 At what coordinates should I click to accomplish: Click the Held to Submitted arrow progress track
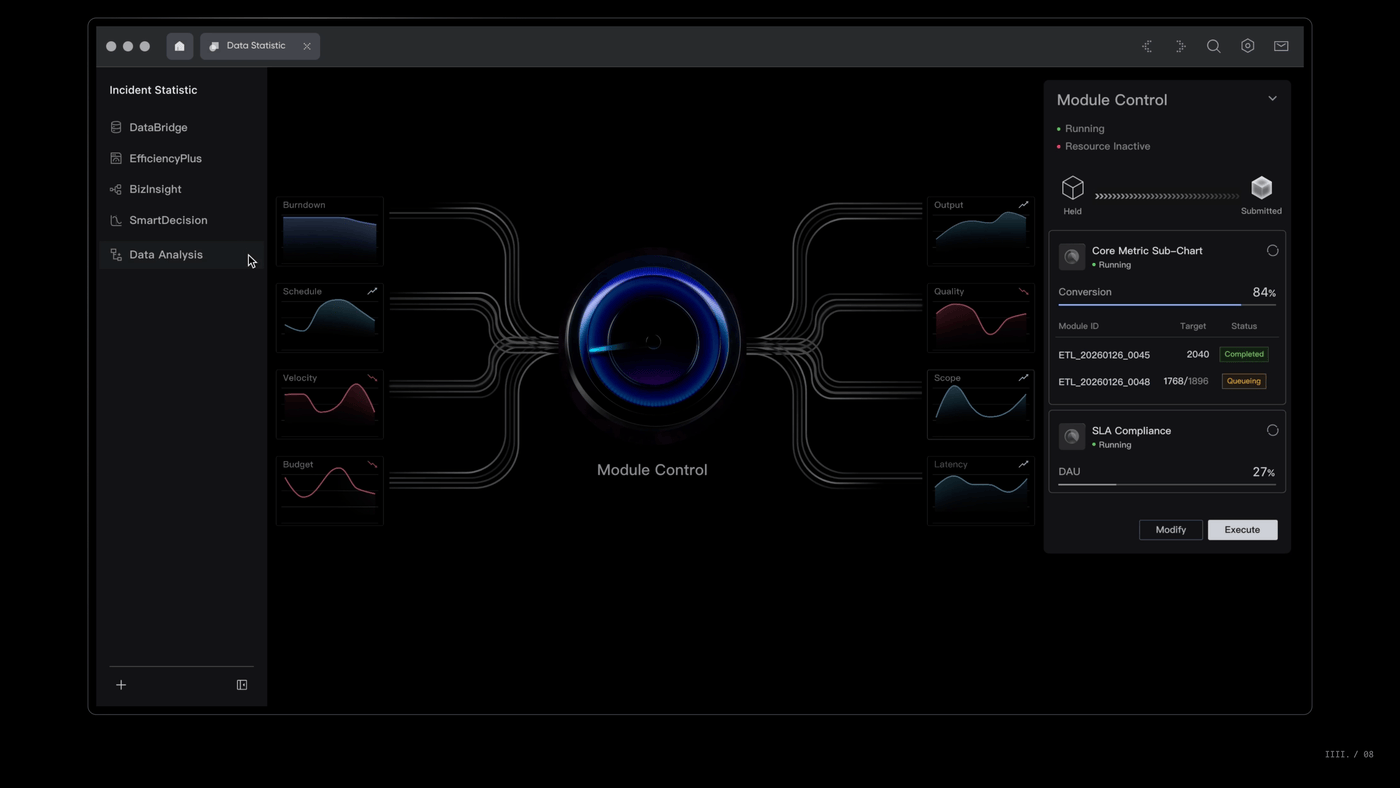1167,196
